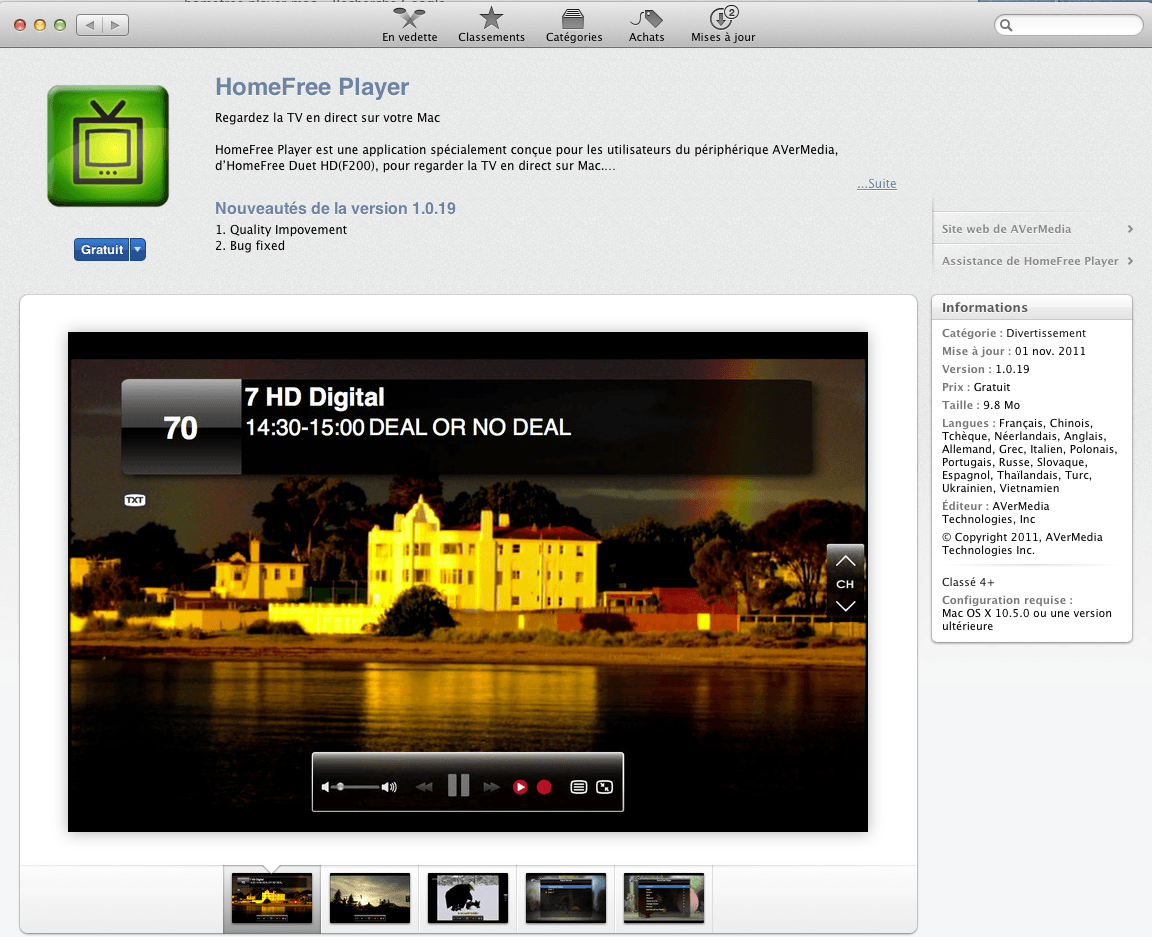Click the pause button in player
Image resolution: width=1152 pixels, height=937 pixels.
point(458,786)
